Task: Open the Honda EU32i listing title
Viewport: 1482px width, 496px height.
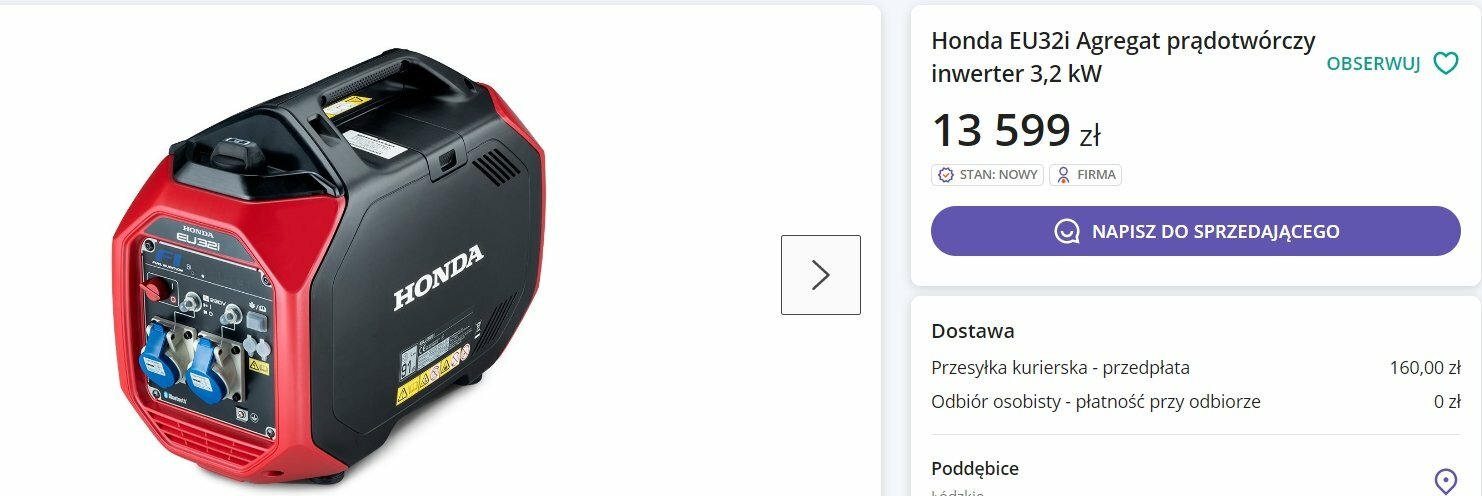Action: (1123, 57)
